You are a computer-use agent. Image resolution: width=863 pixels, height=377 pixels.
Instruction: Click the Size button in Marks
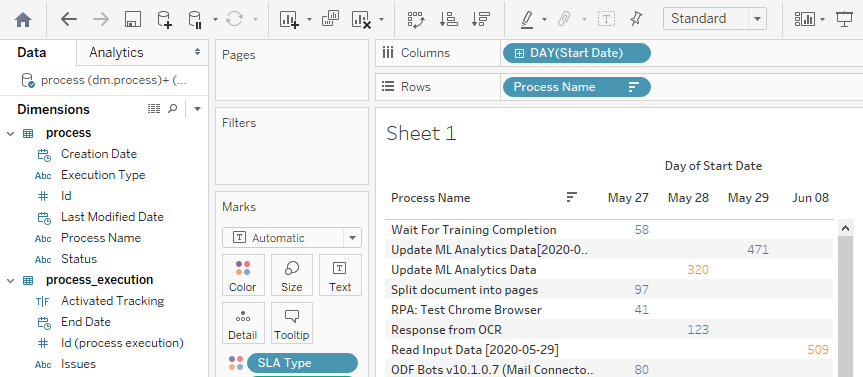click(x=291, y=276)
